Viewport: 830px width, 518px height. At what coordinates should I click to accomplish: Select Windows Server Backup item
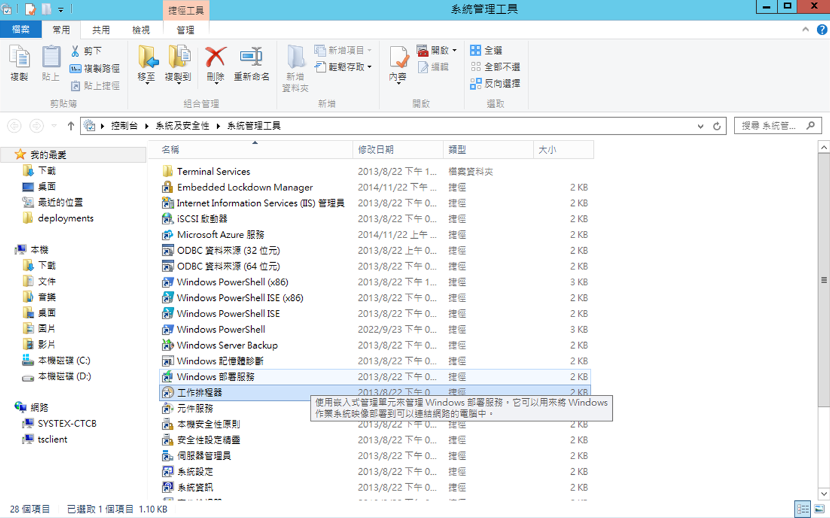click(220, 345)
